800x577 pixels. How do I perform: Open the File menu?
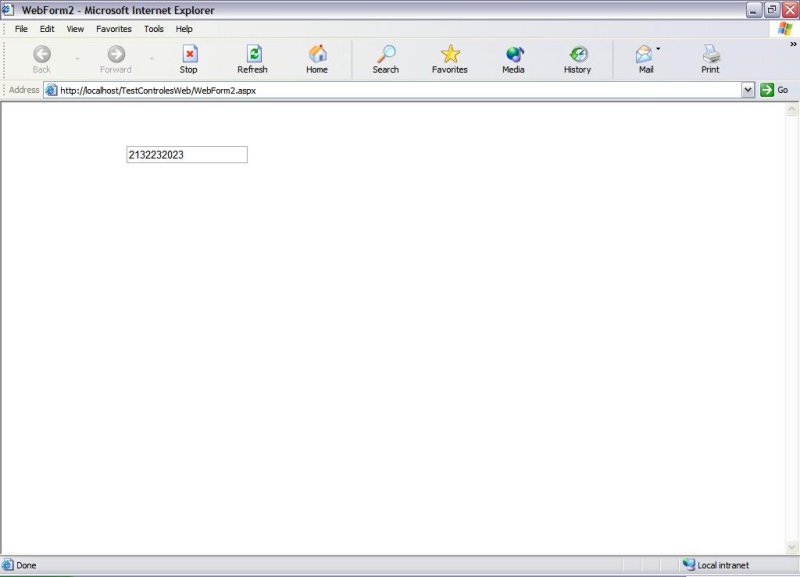coord(21,29)
